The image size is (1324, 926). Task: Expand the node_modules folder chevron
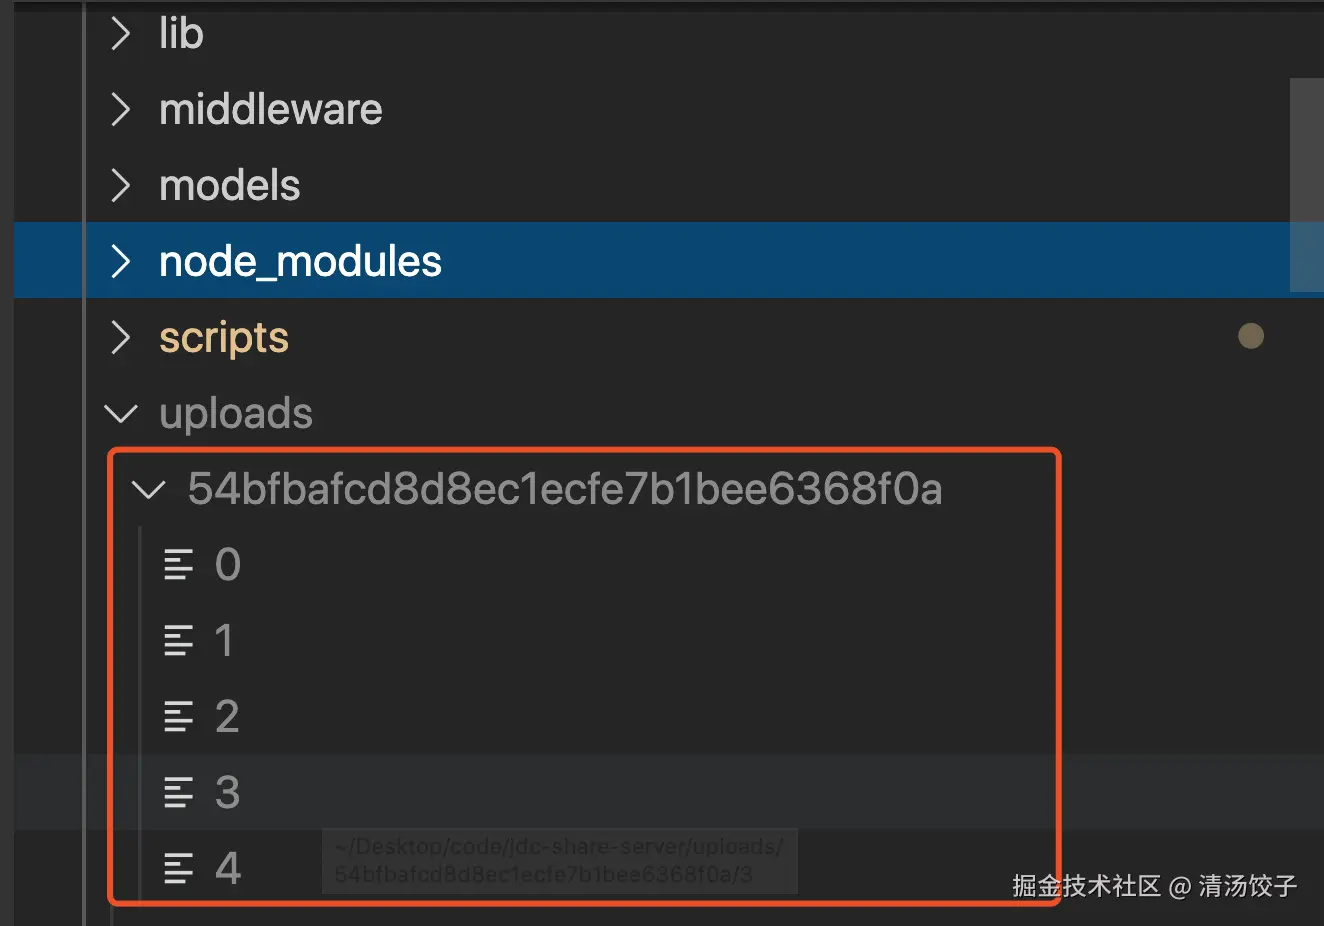121,262
